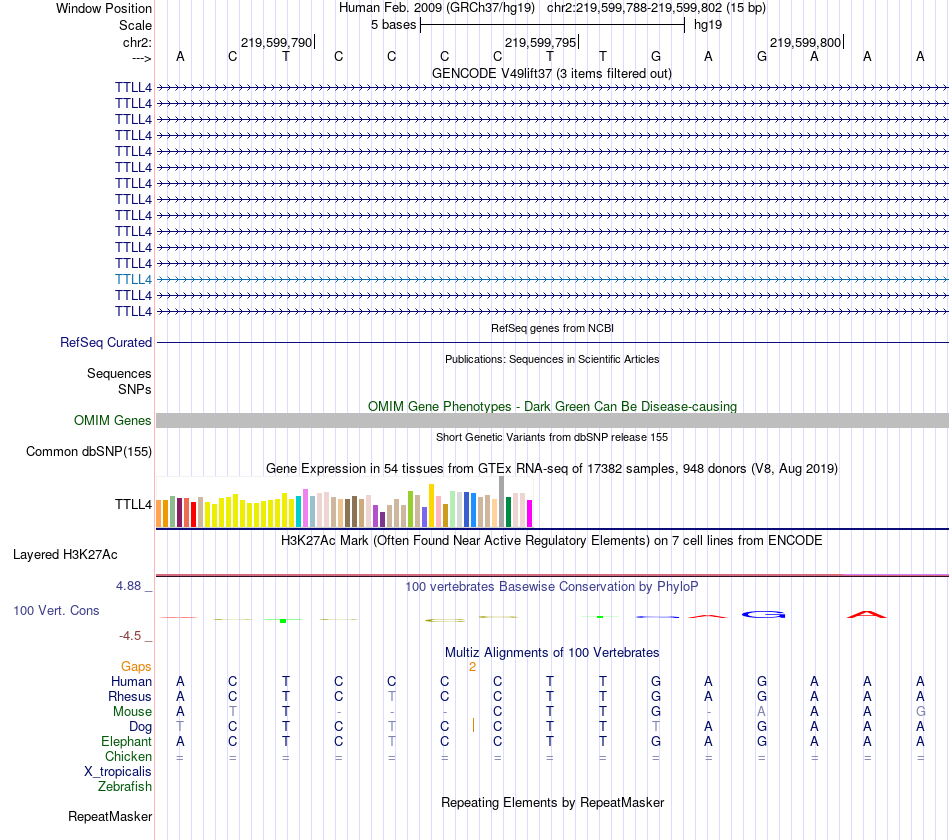Click the '5 bases' scale bar label
The width and height of the screenshot is (950, 840).
pos(394,25)
